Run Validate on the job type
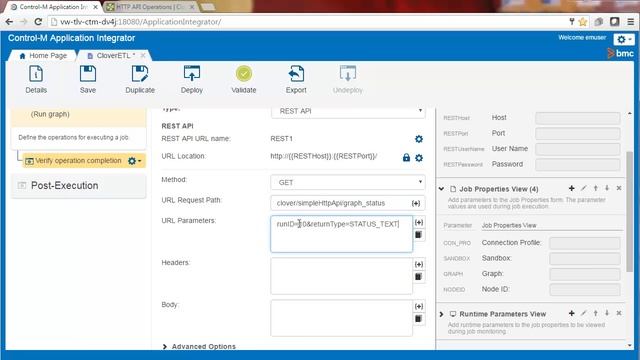 click(x=244, y=80)
